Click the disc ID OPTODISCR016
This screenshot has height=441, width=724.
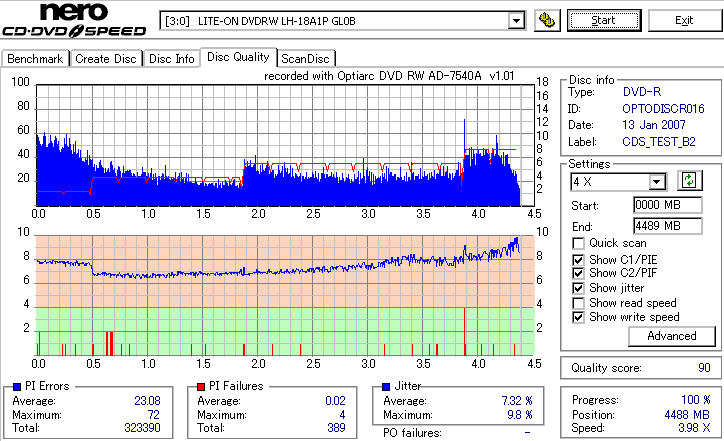[x=663, y=109]
